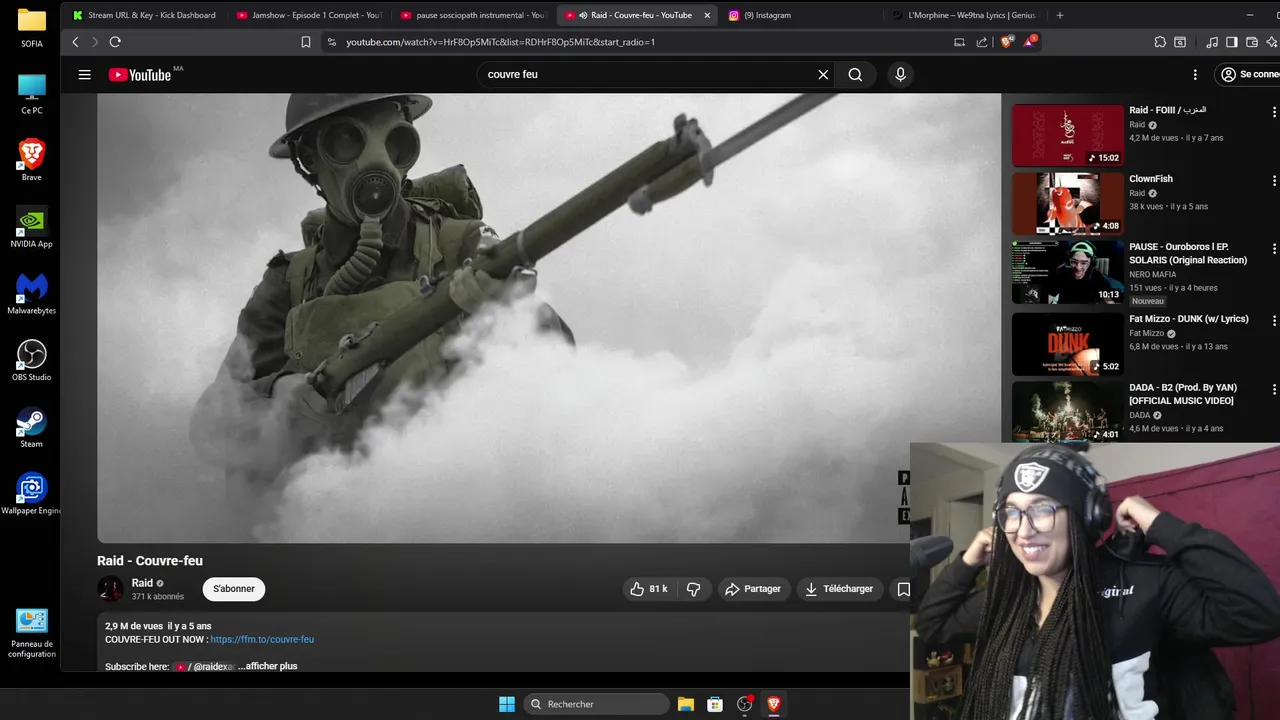Screen dimensions: 1280x720
Task: Close the Raid - Couvre-feu tab
Action: (x=707, y=15)
